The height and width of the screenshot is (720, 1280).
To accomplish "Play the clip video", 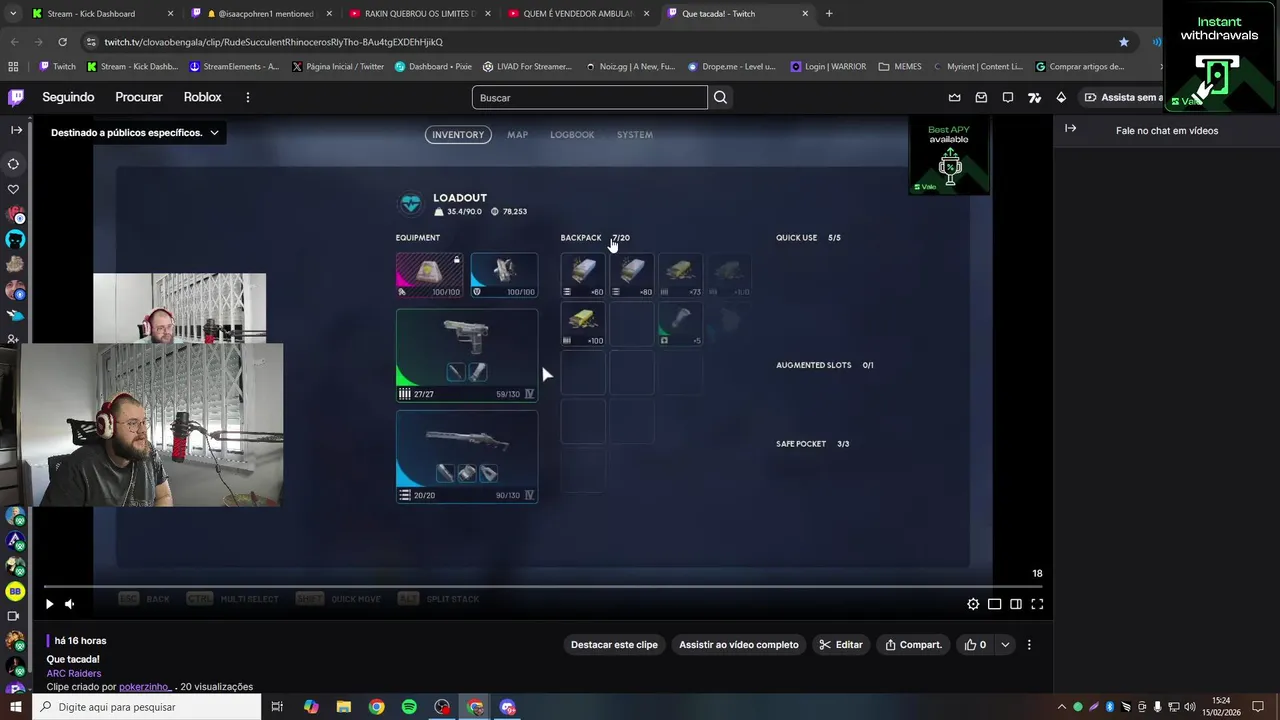I will (x=49, y=604).
